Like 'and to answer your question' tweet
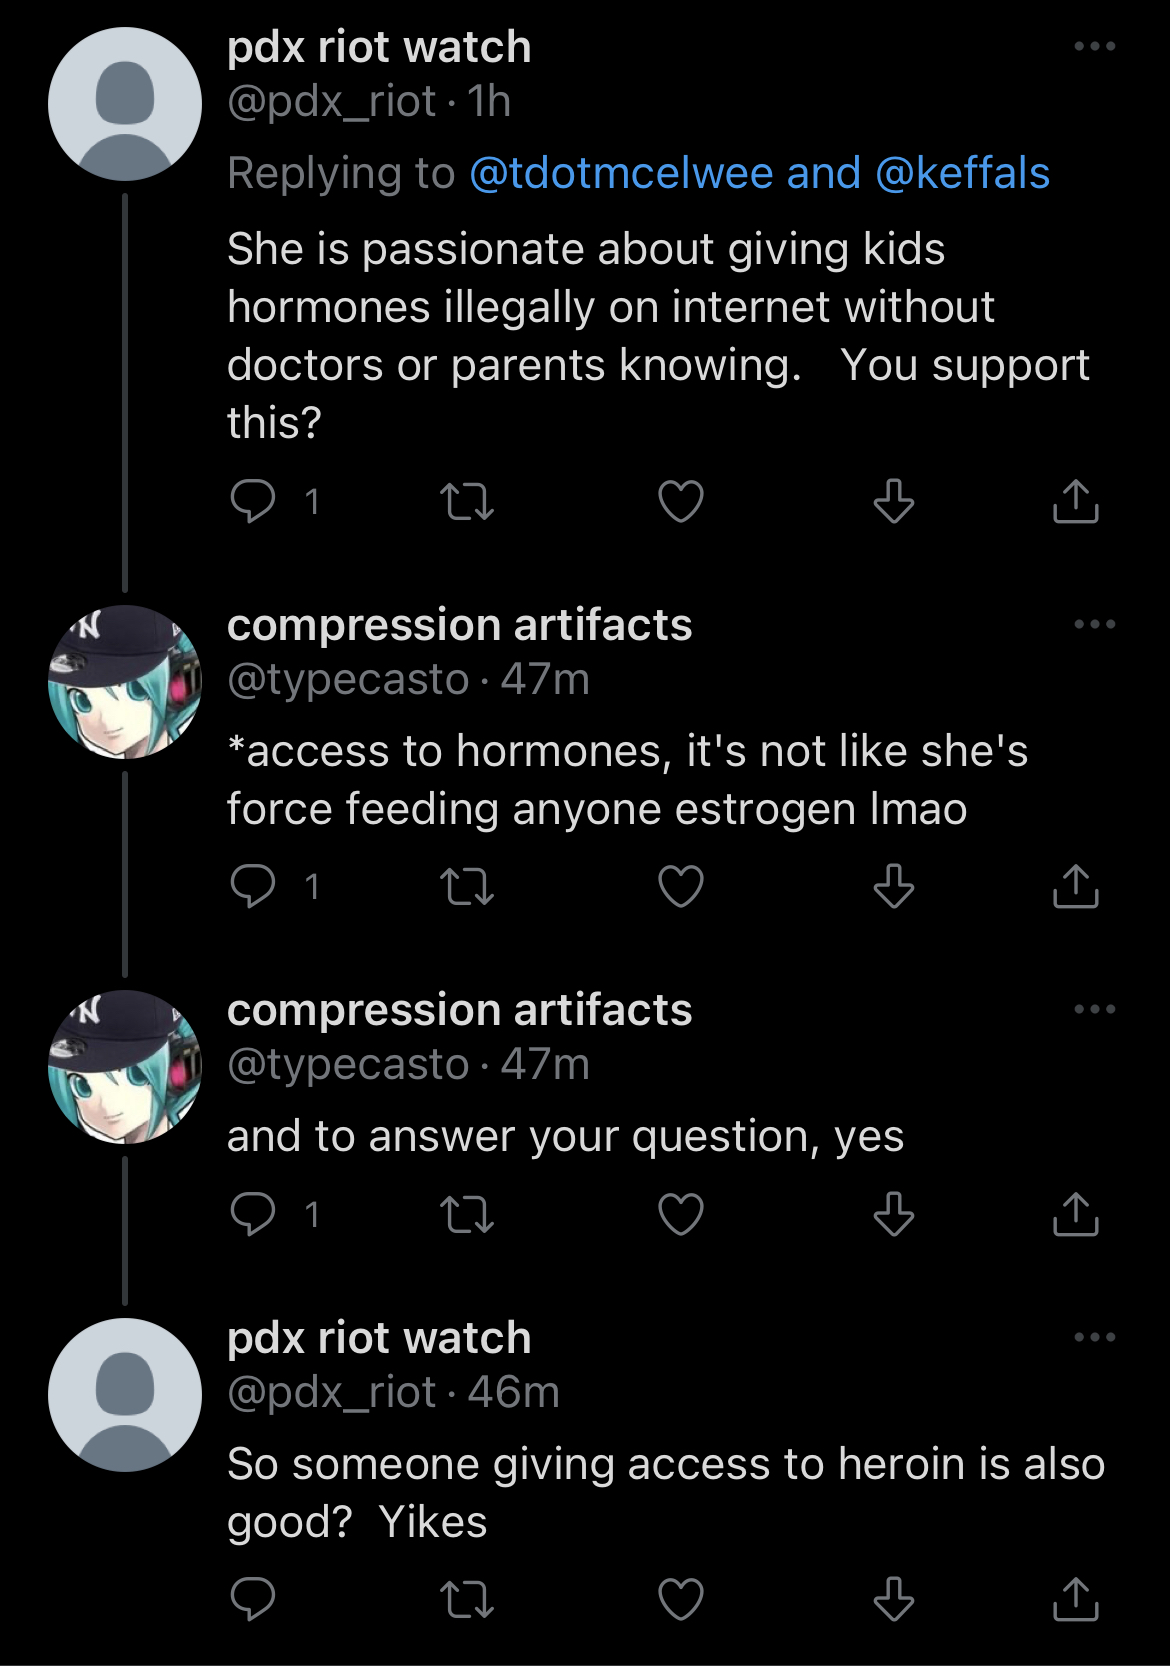Screen dimensions: 1170x1666 [681, 1214]
